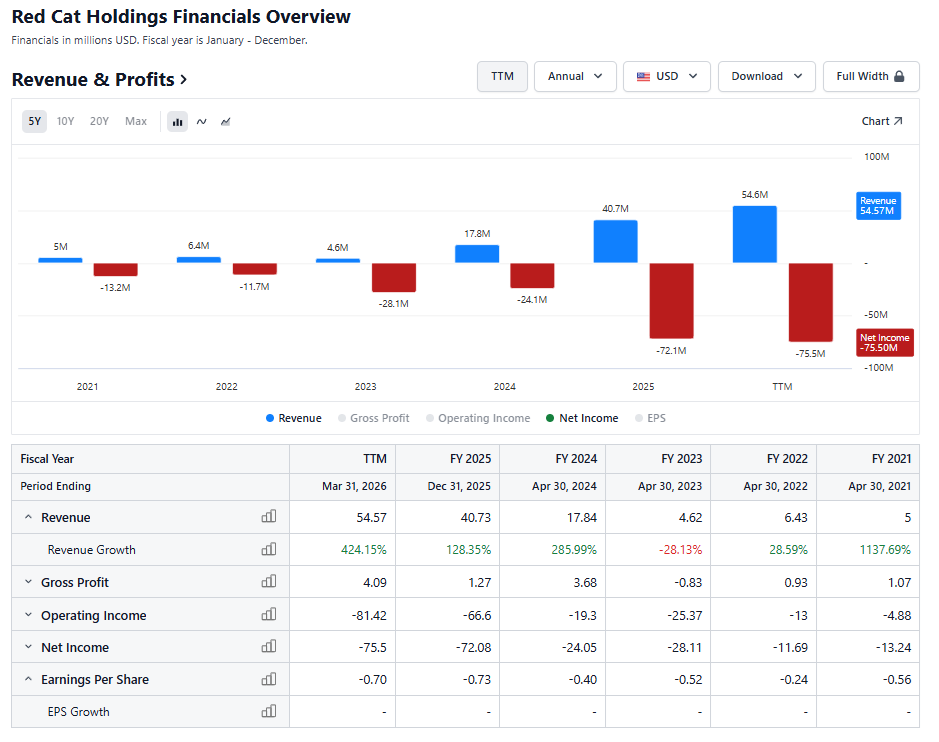Click the 2024 revenue bar 17.8M

(477, 254)
